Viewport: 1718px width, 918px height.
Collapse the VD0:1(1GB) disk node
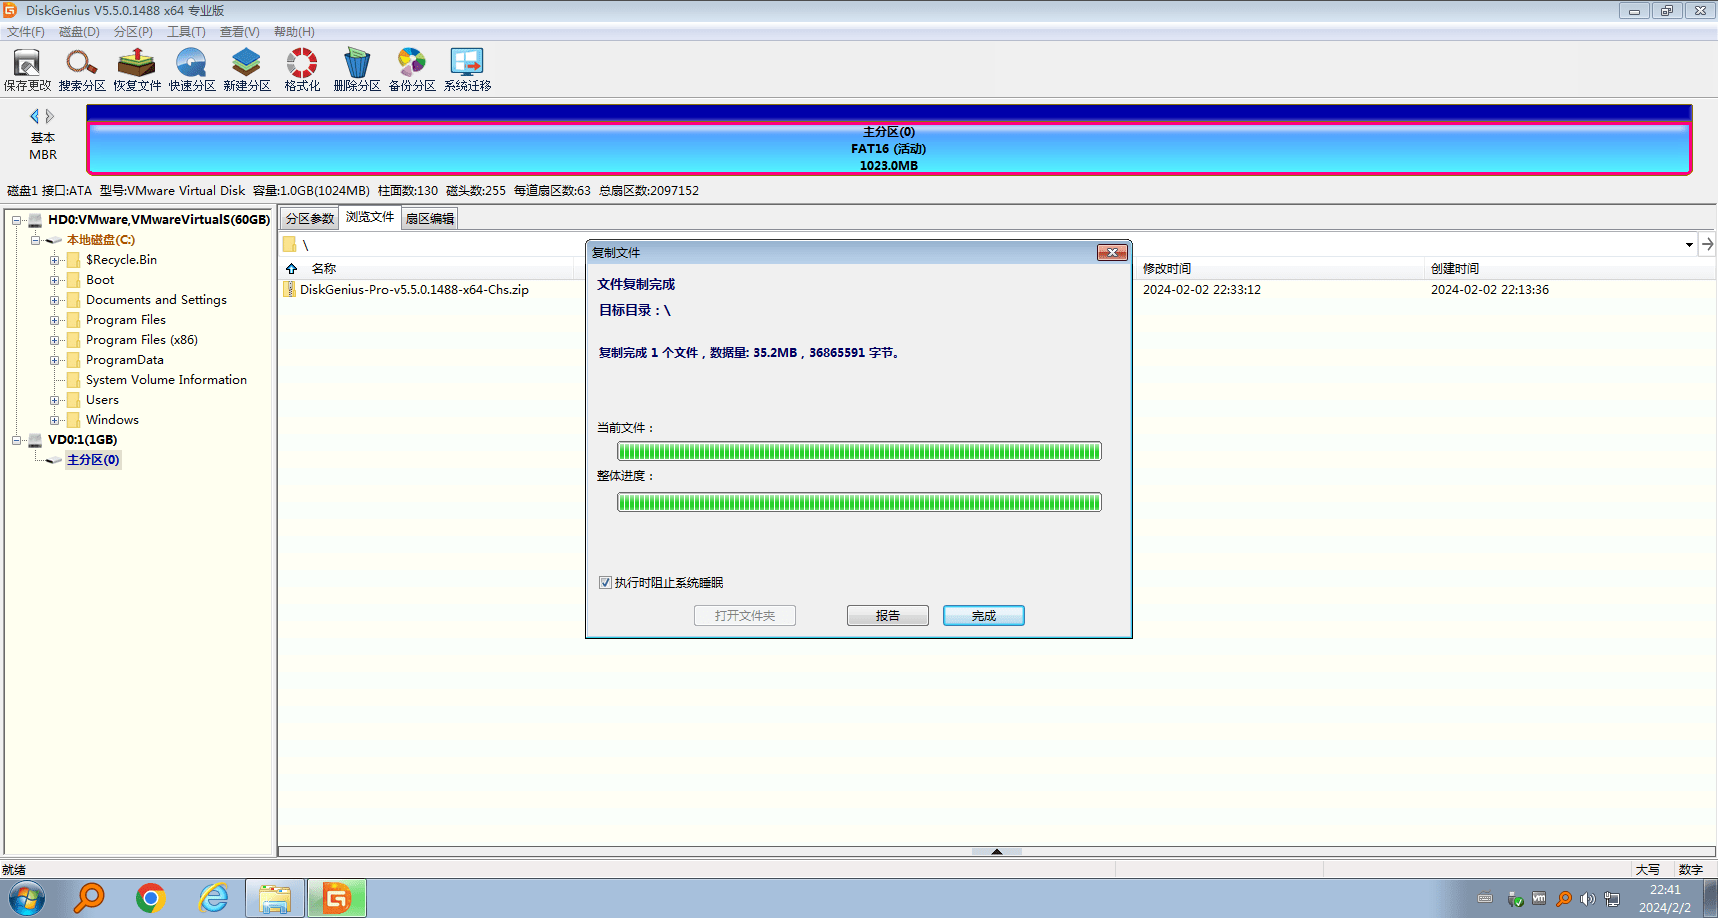click(x=17, y=440)
